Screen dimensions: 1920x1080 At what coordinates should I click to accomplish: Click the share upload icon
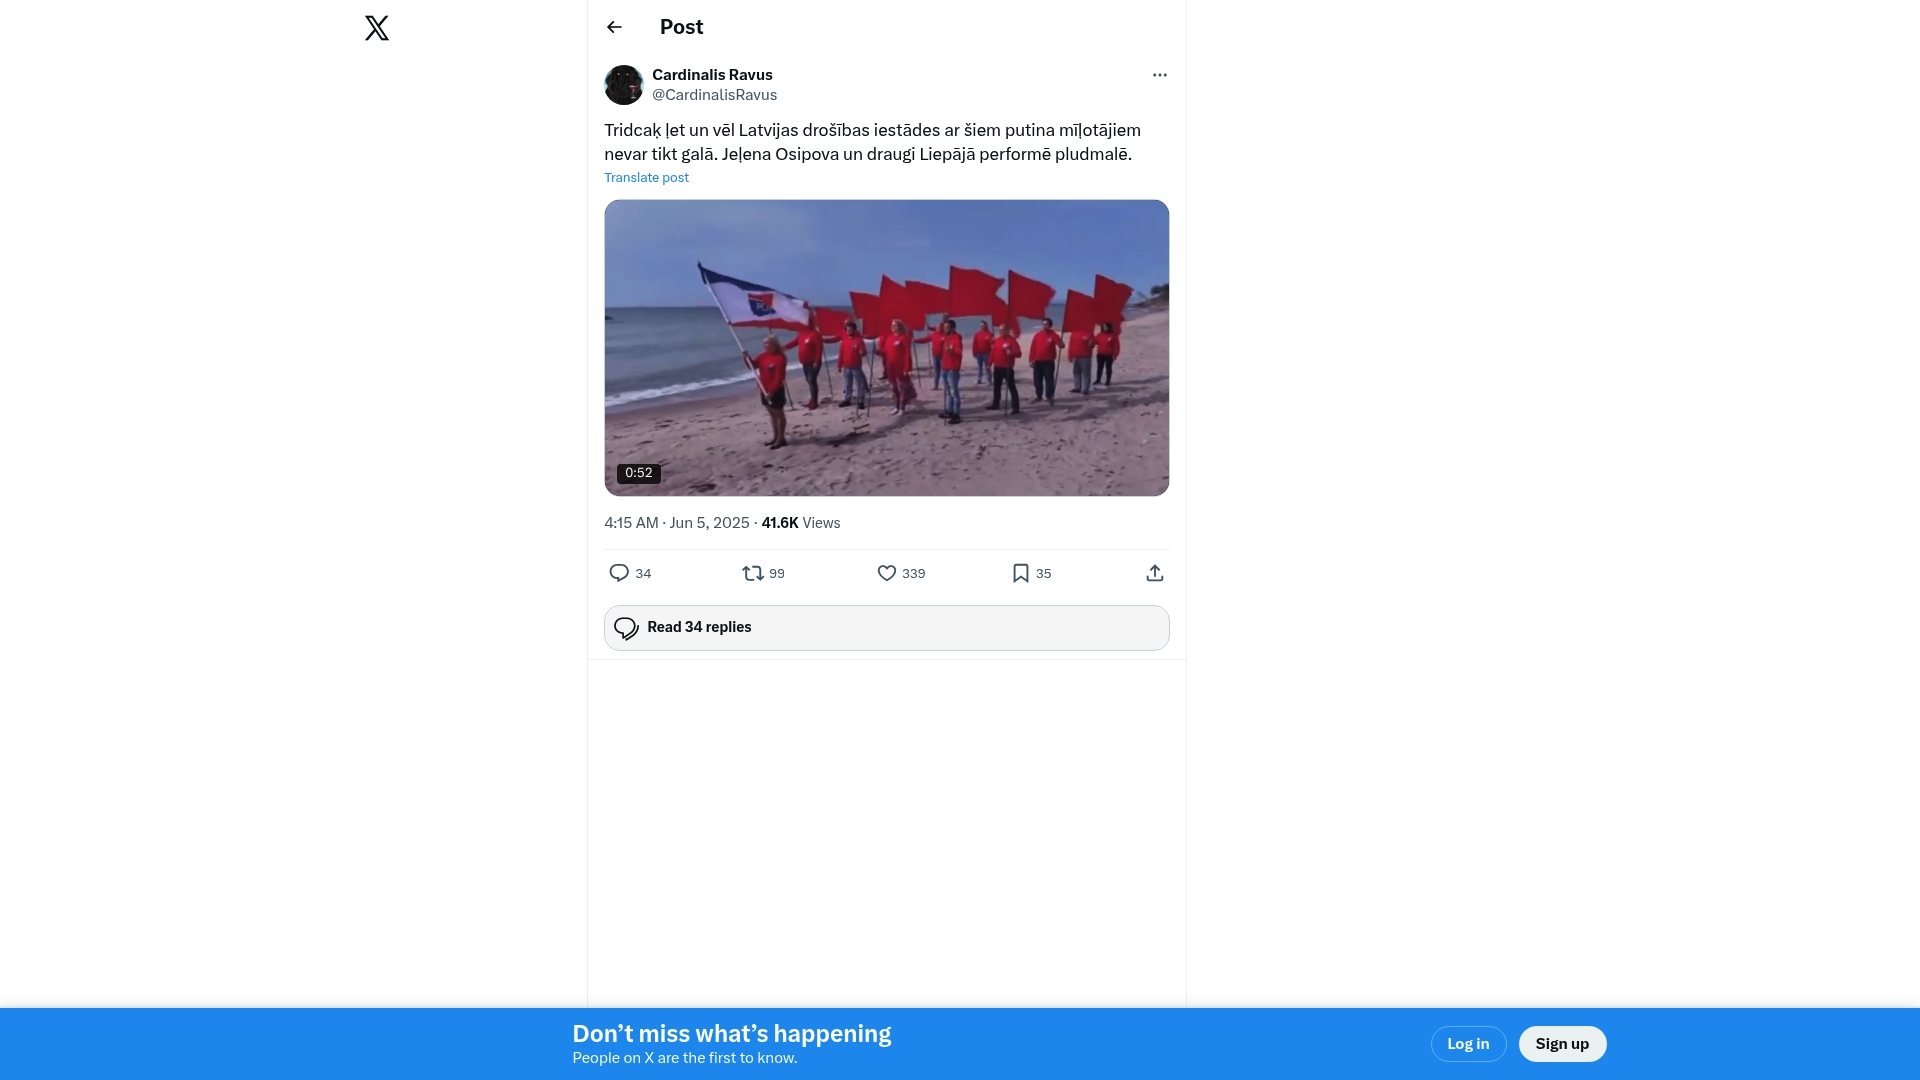[1155, 573]
